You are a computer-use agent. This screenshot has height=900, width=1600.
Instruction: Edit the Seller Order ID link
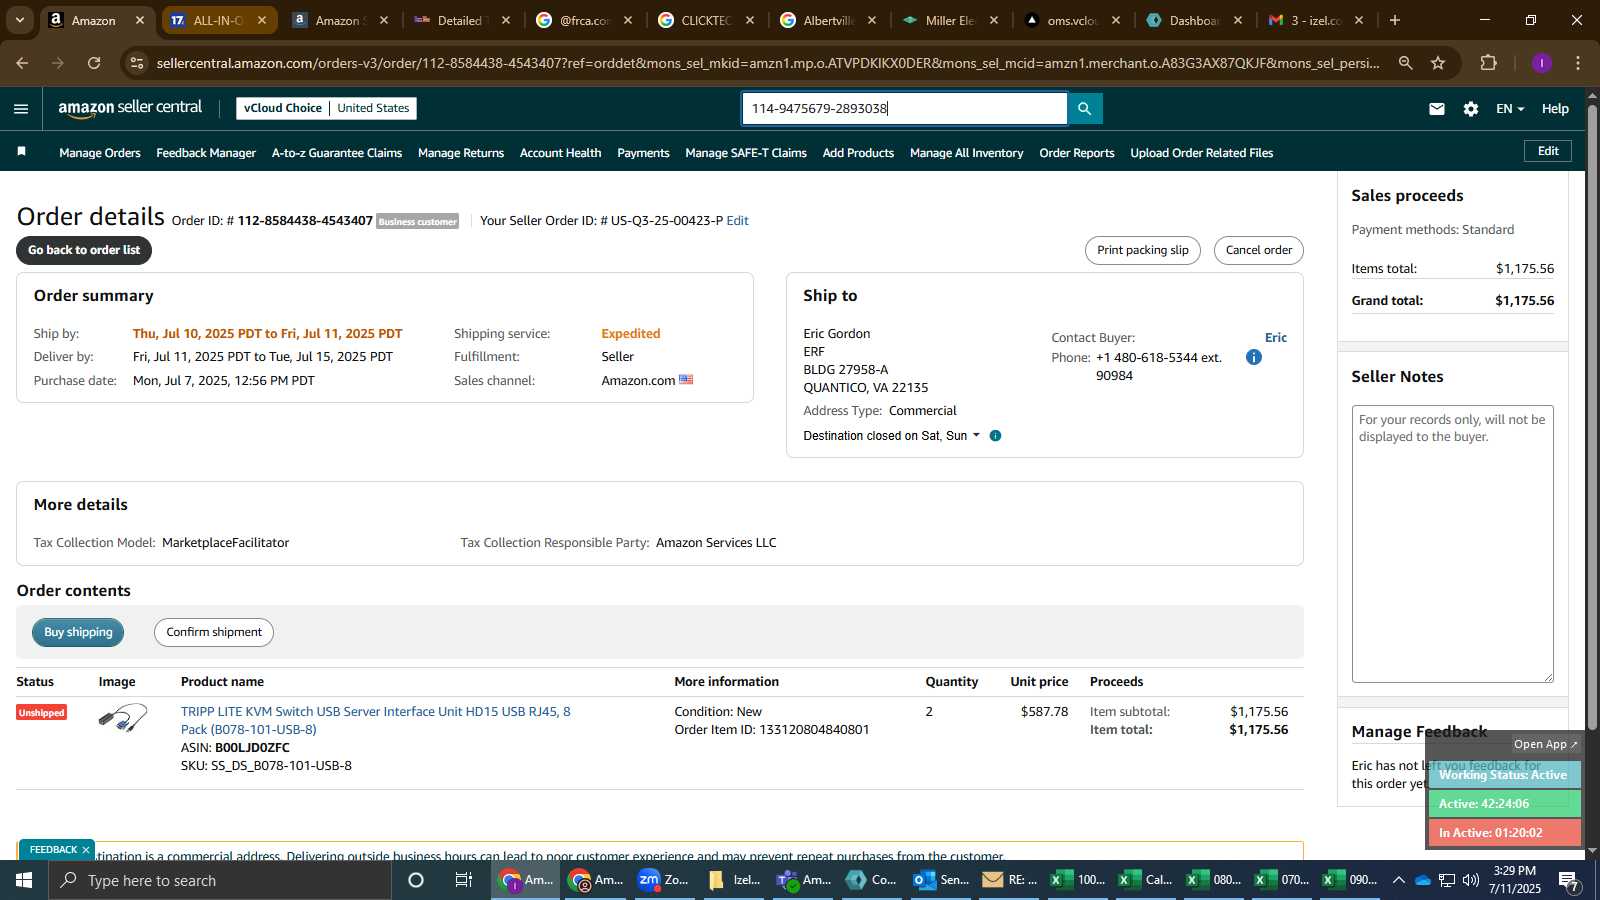coord(737,221)
